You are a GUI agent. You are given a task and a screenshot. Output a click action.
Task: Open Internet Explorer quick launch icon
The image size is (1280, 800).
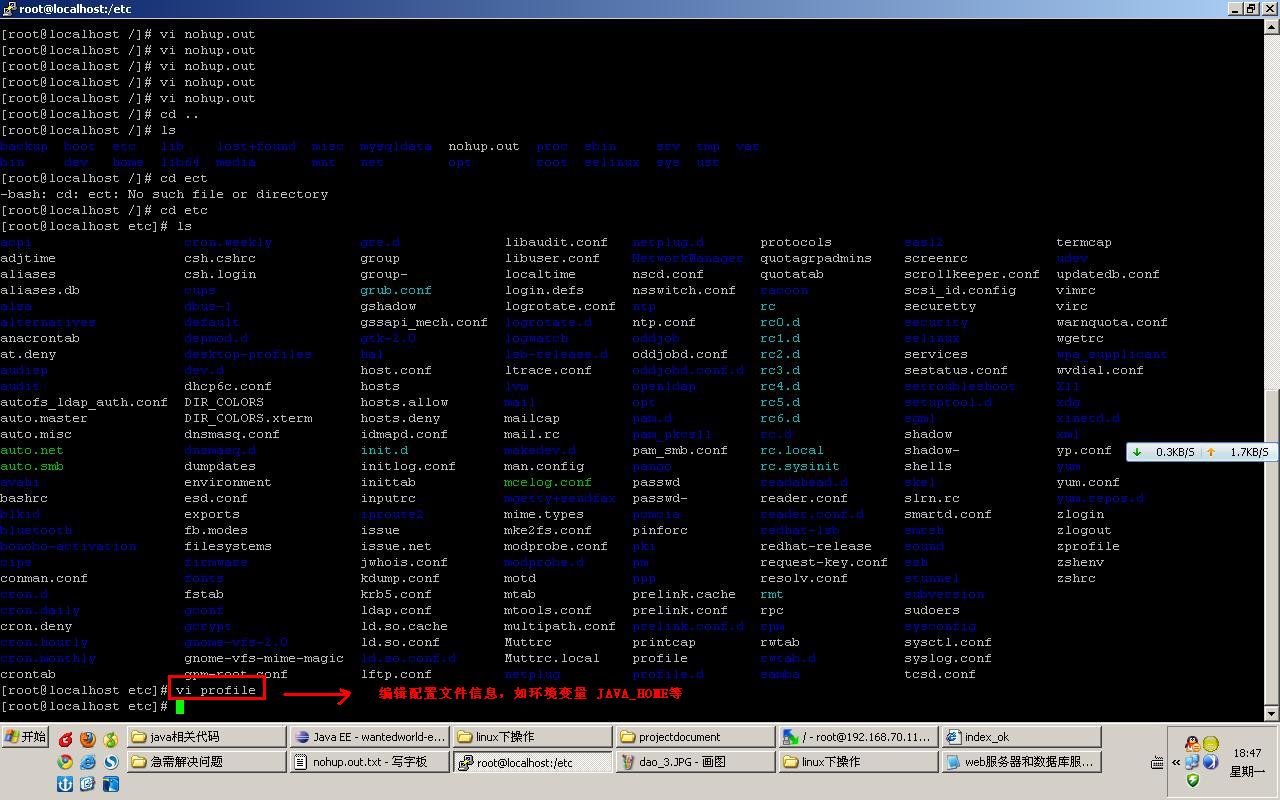coord(88,762)
